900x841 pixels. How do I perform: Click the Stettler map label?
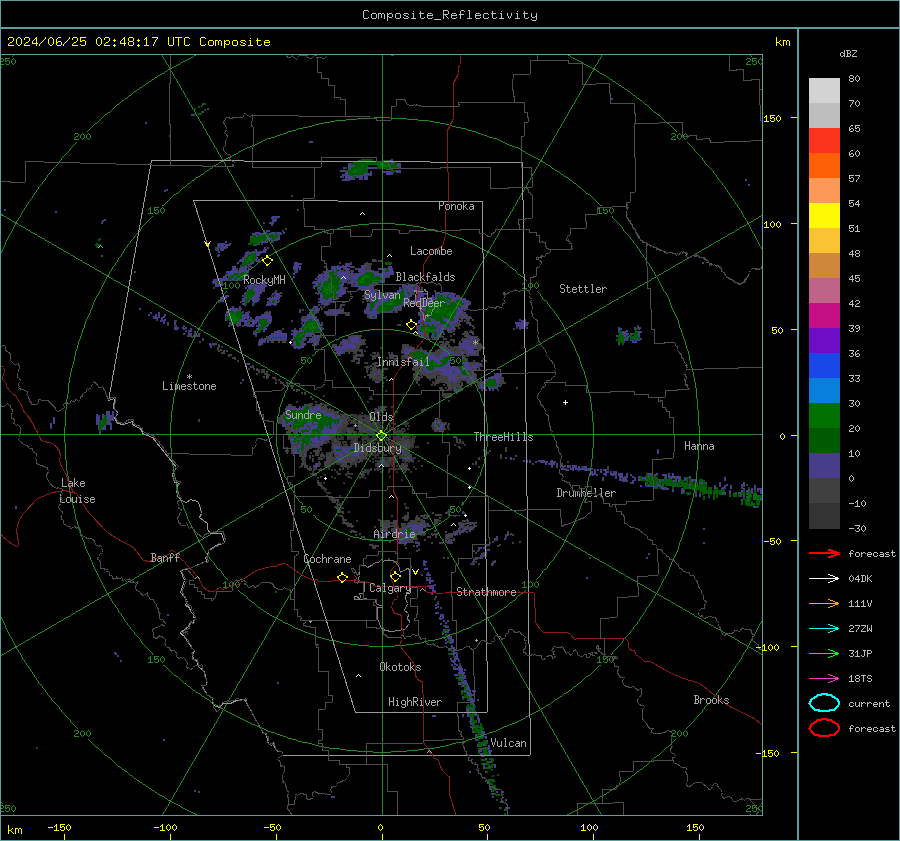(x=583, y=289)
